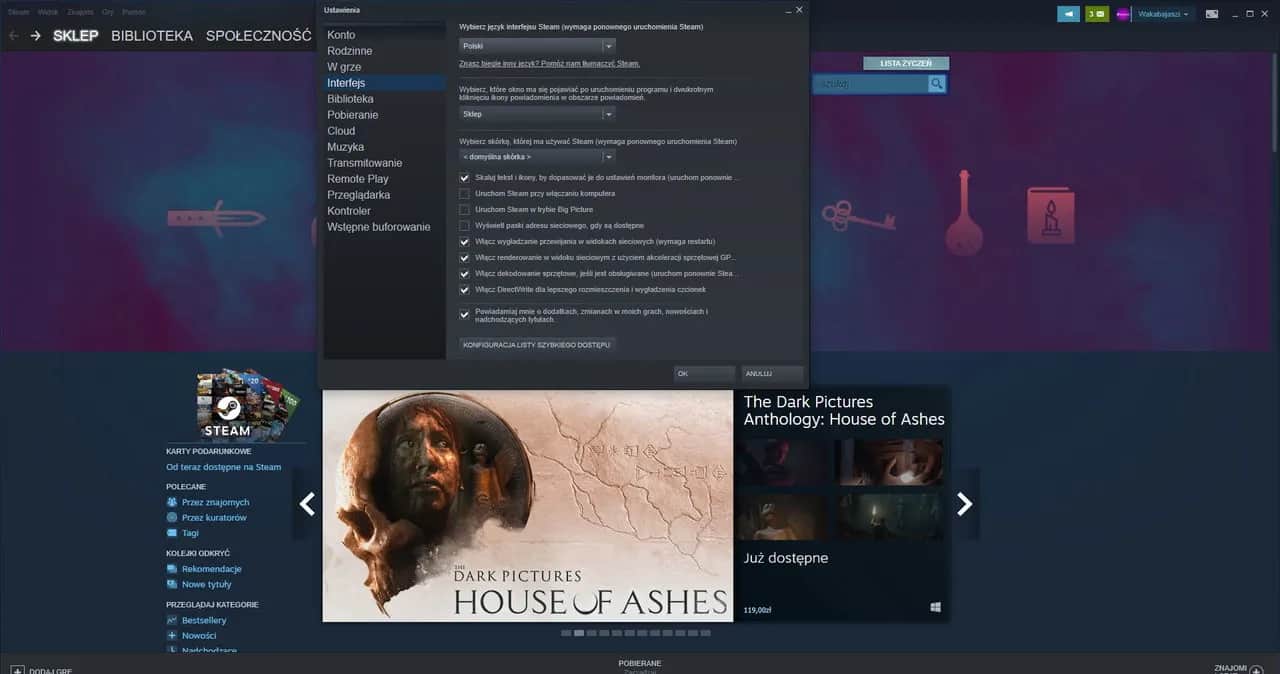Screen dimensions: 1280x674
Task: Click the Windows logo on House of Ashes banner
Action: point(935,606)
